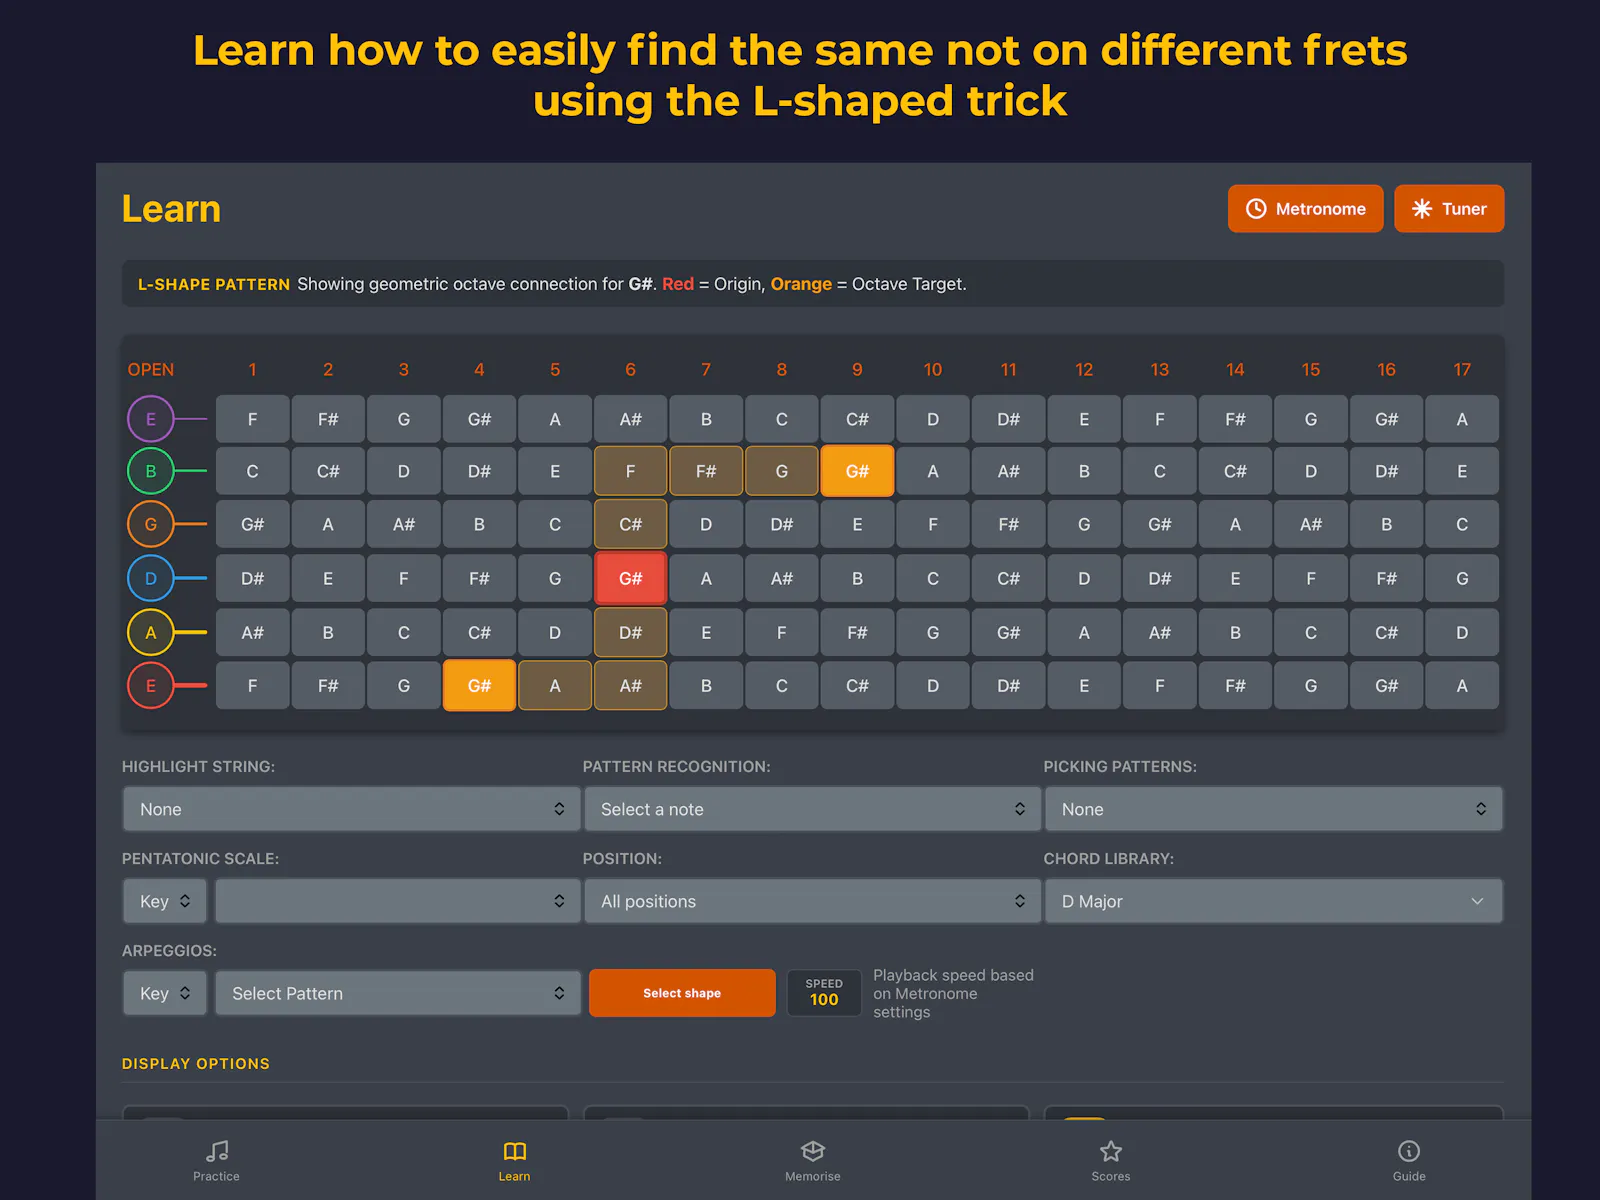Click G# on G string fret 1
Viewport: 1600px width, 1200px height.
point(253,524)
